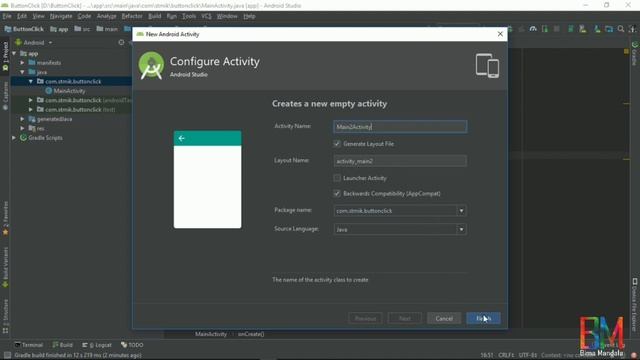Click the src breadcrumb in navigation bar

82,29
